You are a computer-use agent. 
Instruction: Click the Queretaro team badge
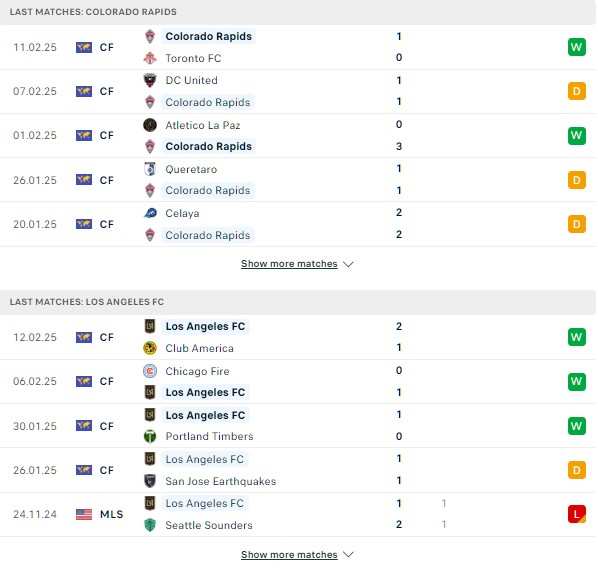pyautogui.click(x=150, y=169)
